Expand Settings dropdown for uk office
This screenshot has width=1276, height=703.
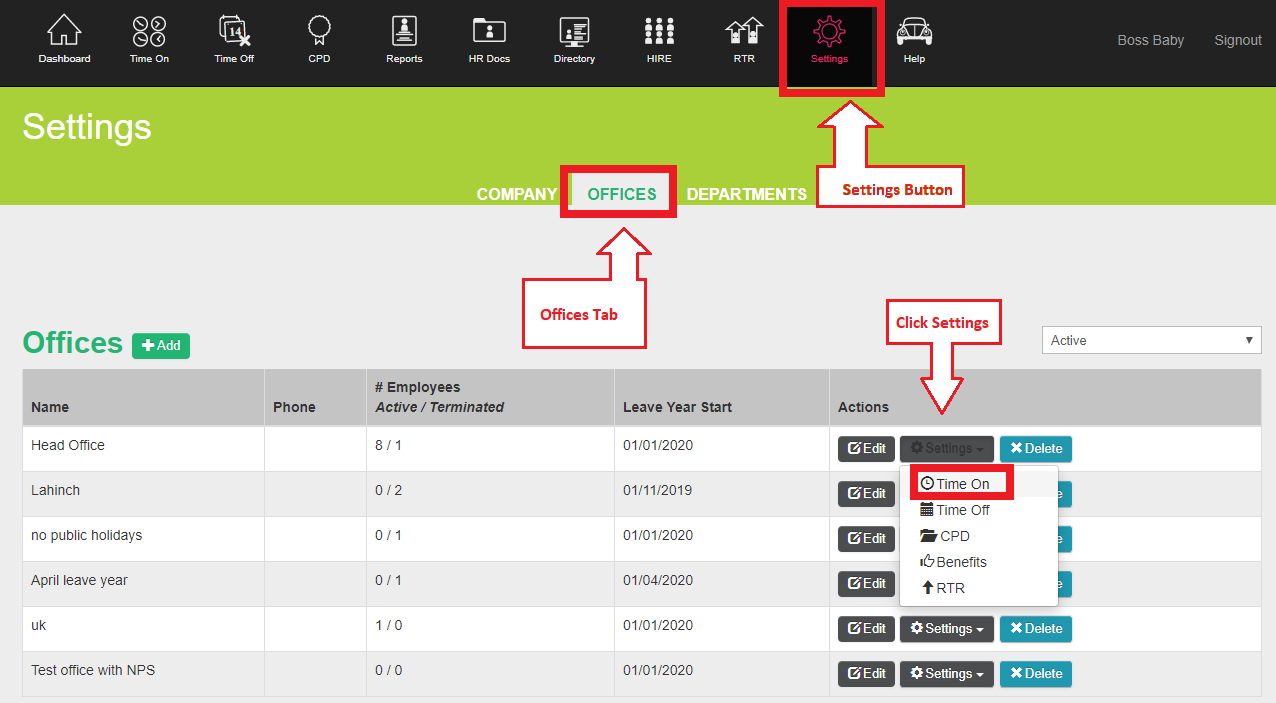click(x=946, y=629)
